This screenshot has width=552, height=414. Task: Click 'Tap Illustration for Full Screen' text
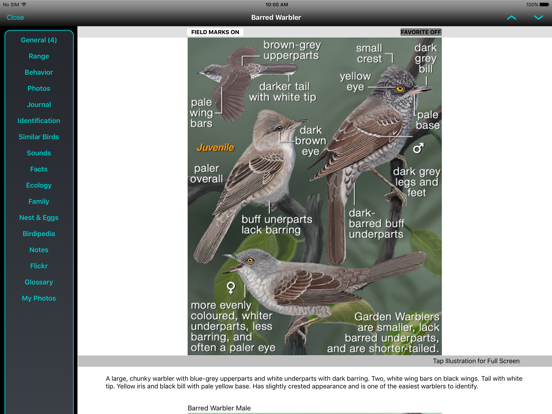point(476,361)
